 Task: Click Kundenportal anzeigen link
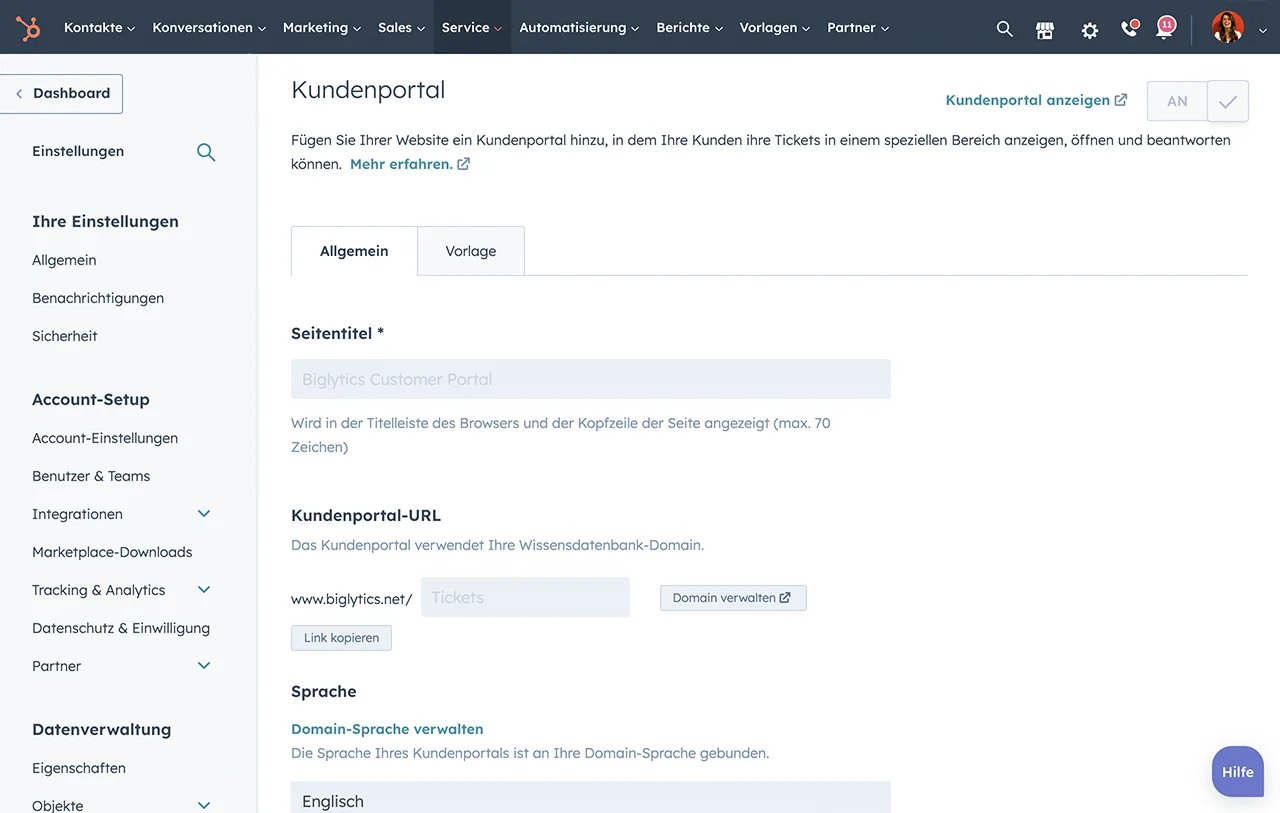coord(1028,99)
